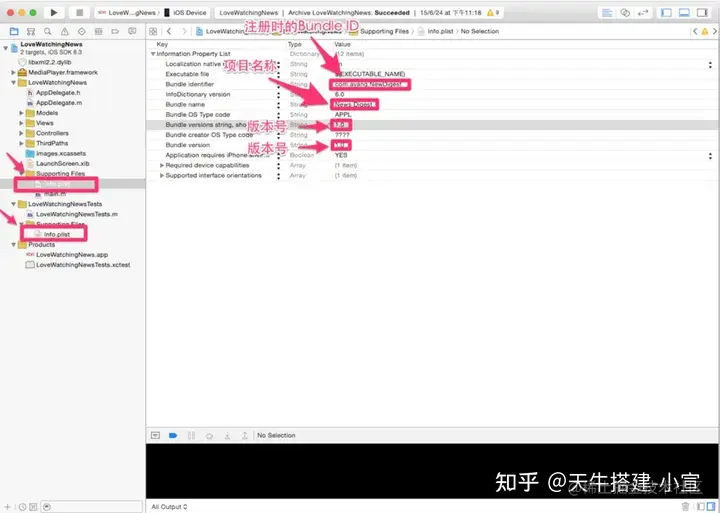This screenshot has height=513, width=720.
Task: Toggle the variables view pane button
Action: (x=701, y=507)
